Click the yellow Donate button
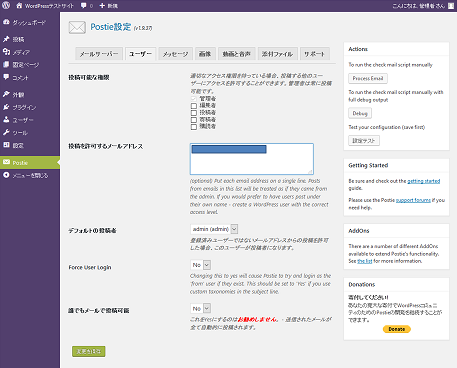Viewport: 457px width, 368px height. point(397,329)
